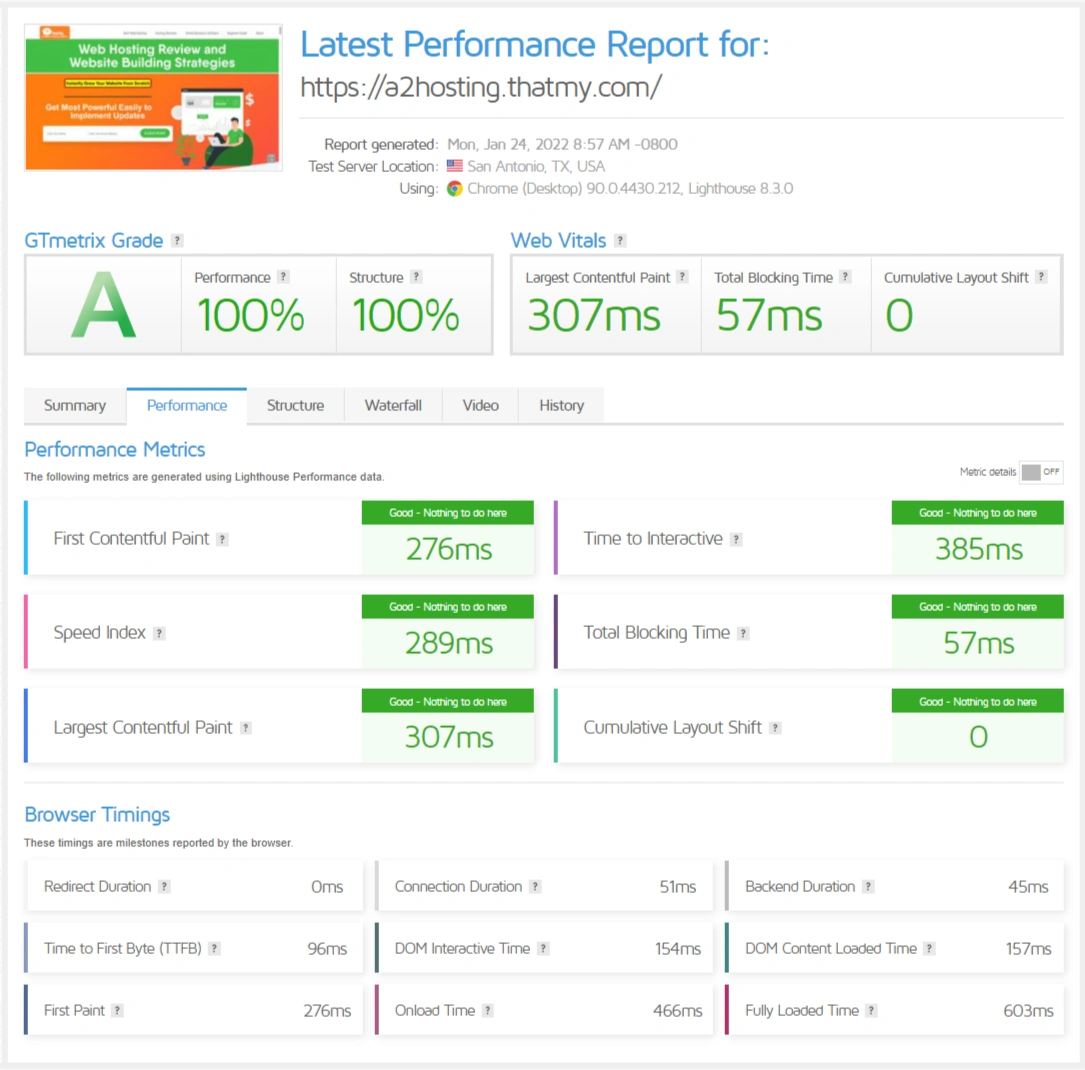Image resolution: width=1085 pixels, height=1070 pixels.
Task: Turn on the Metric details toggle
Action: pos(1040,471)
